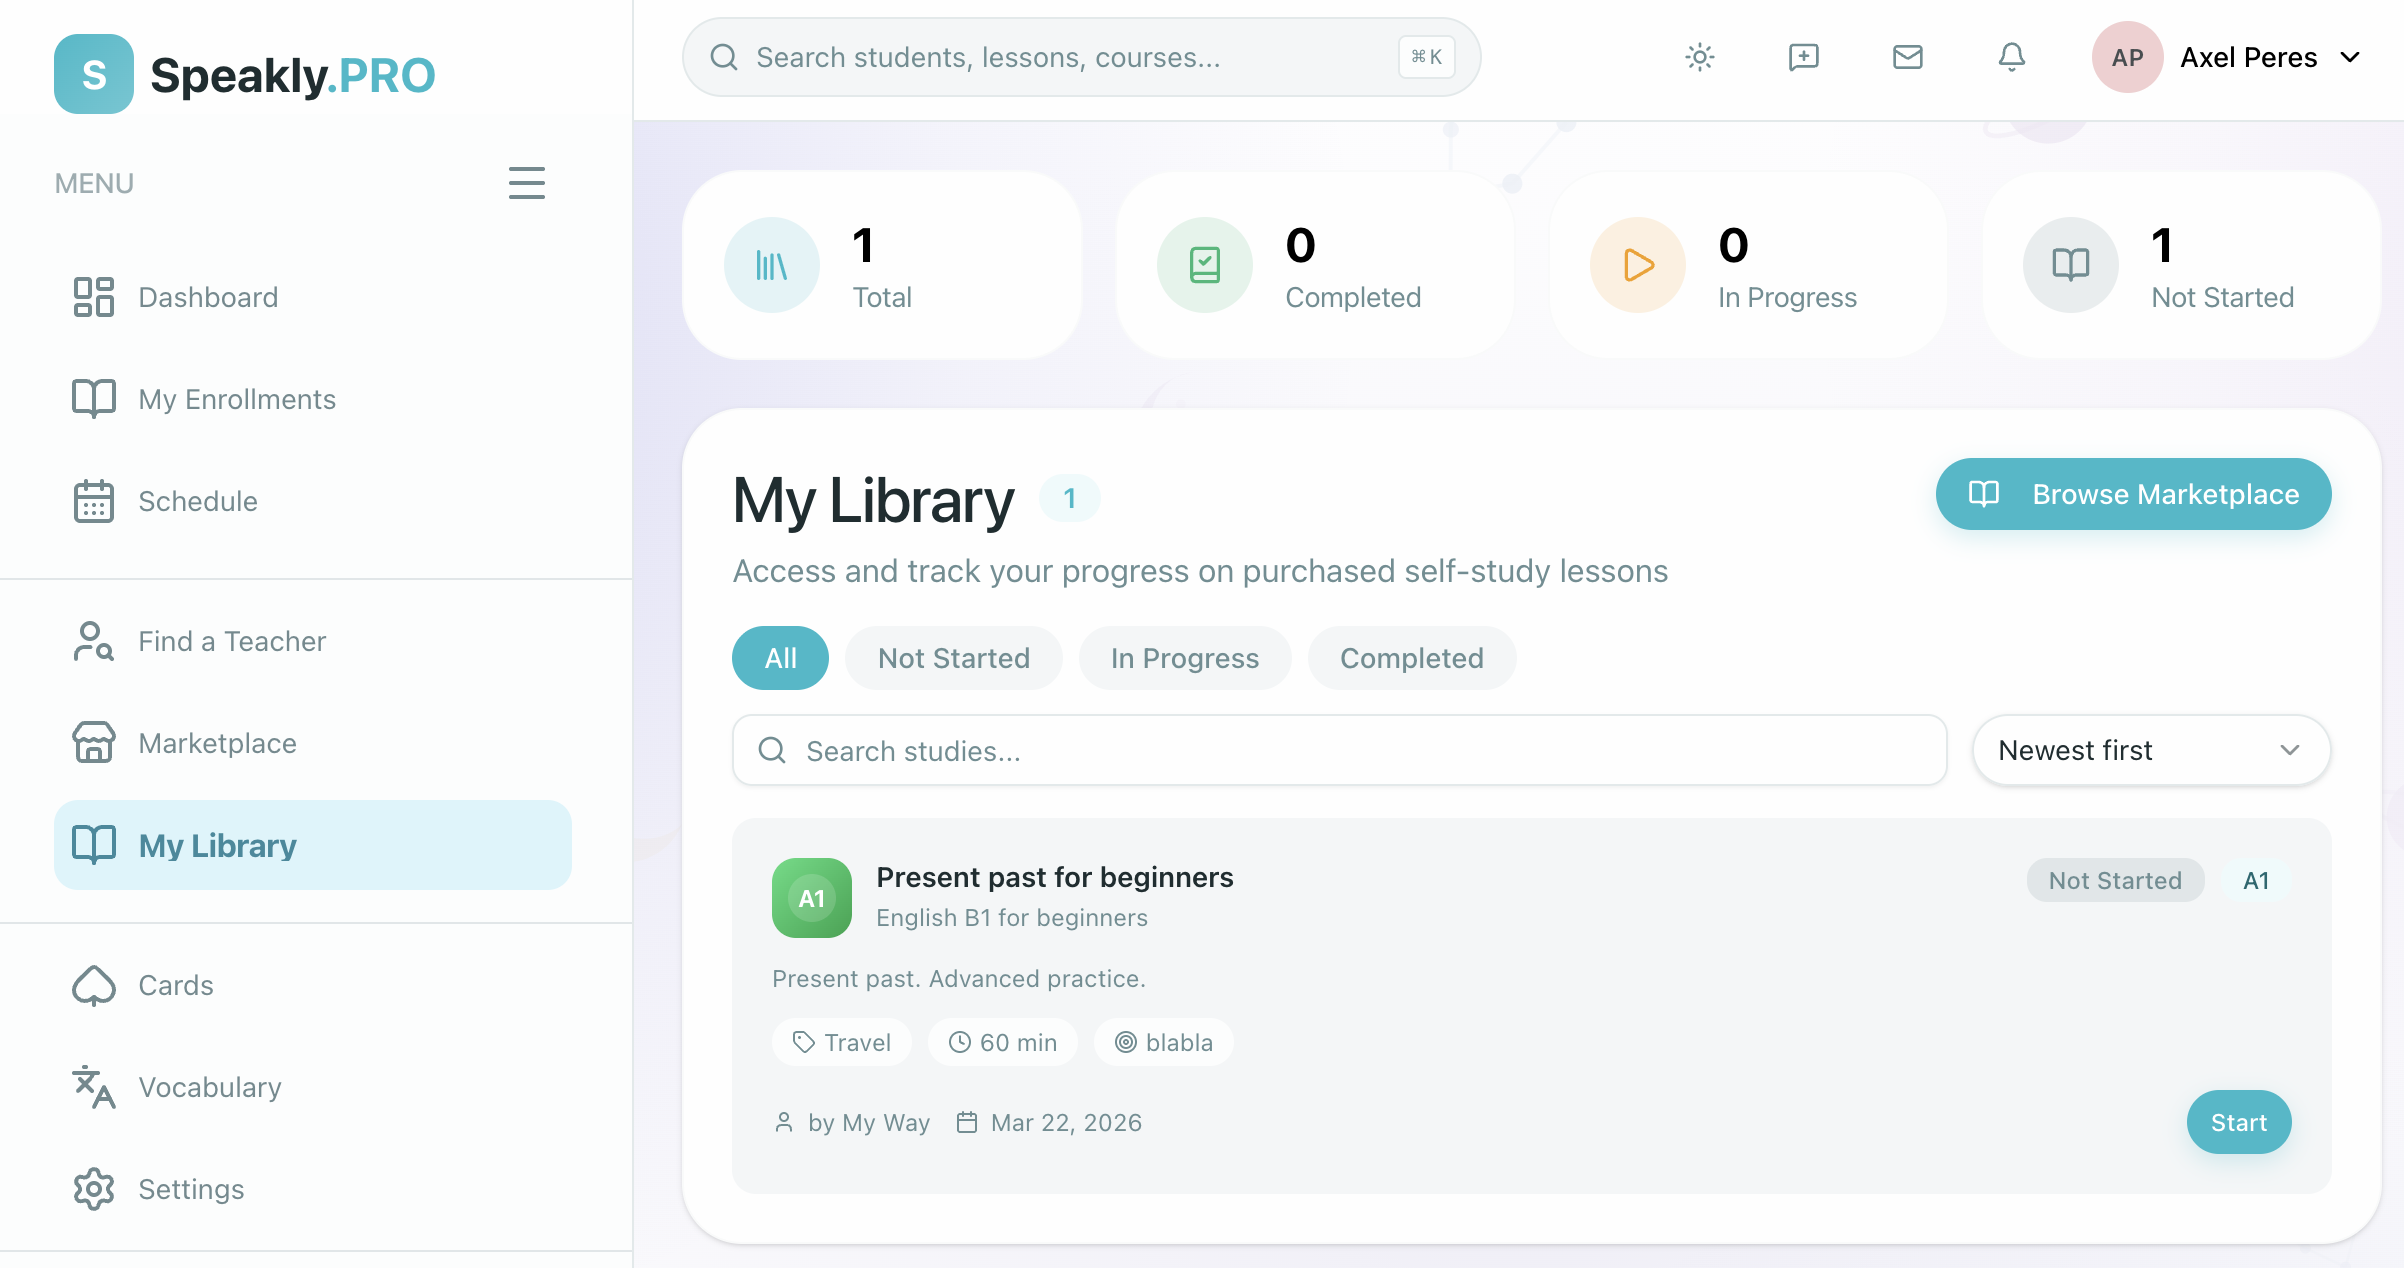Image resolution: width=2404 pixels, height=1268 pixels.
Task: Focus the Search studies input field
Action: click(1340, 750)
